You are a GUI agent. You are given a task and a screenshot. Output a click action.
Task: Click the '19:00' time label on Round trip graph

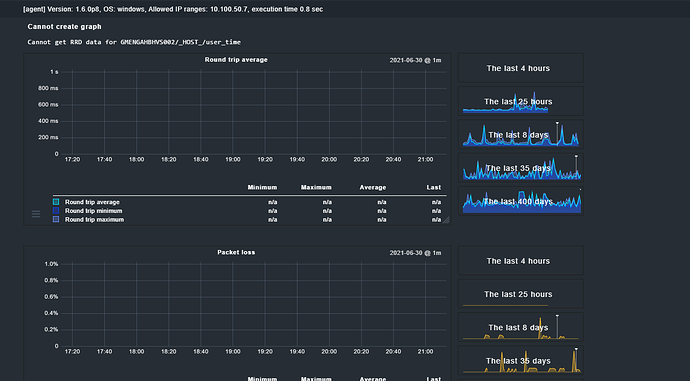point(233,159)
